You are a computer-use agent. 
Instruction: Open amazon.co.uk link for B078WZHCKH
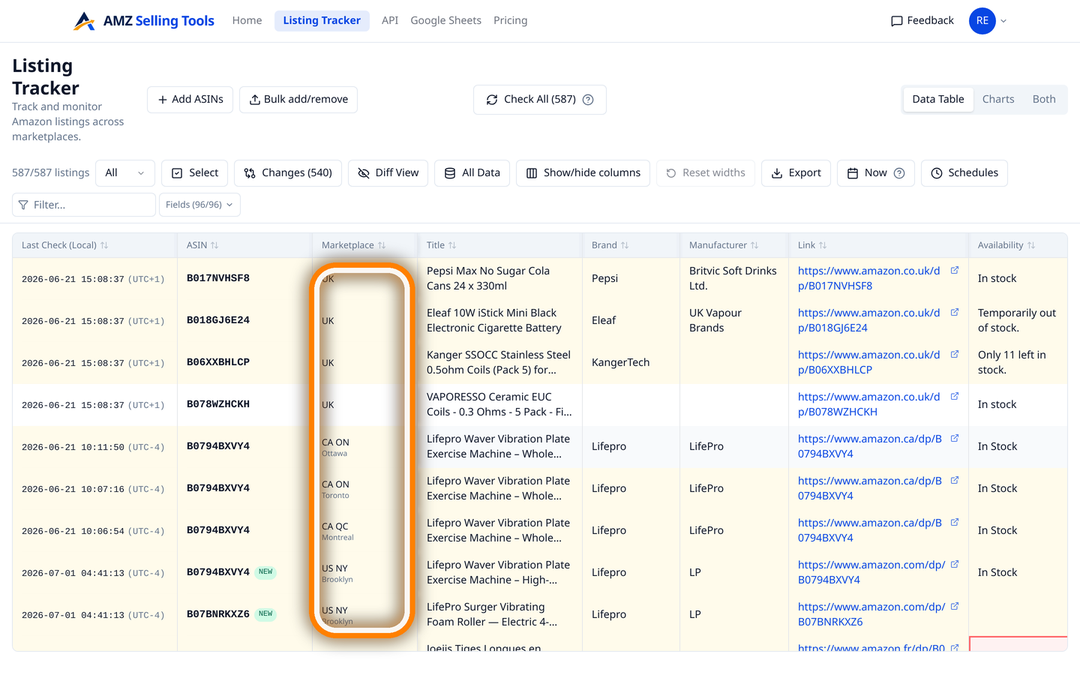[x=869, y=404]
